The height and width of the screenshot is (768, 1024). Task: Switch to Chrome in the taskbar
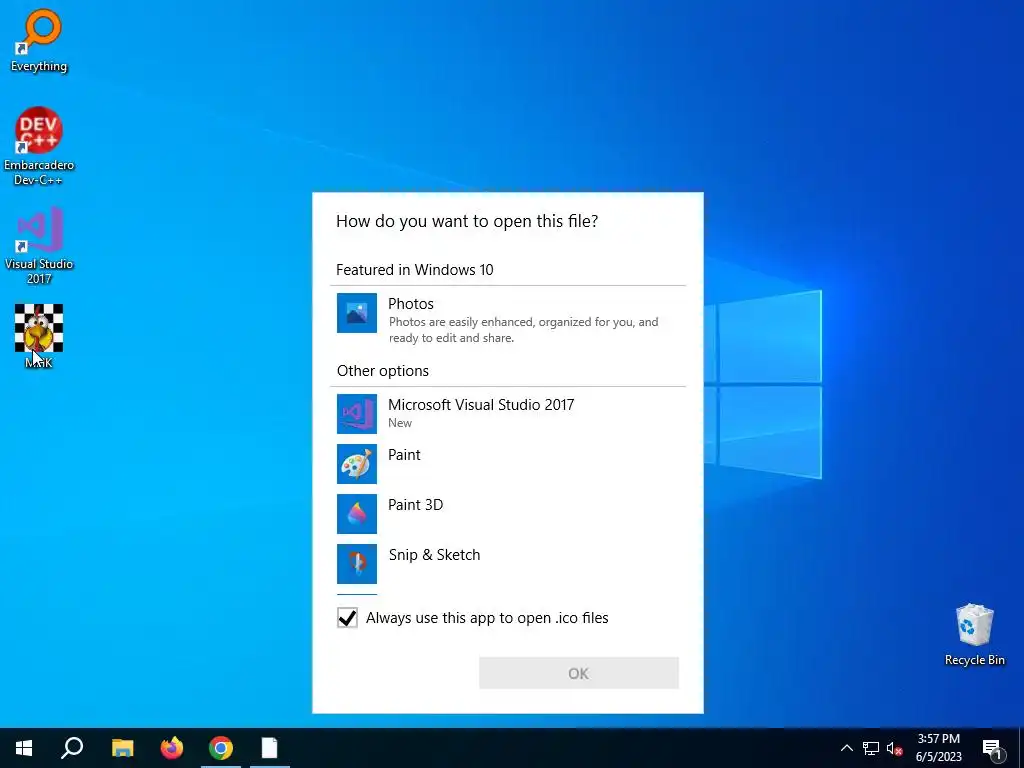[x=221, y=748]
